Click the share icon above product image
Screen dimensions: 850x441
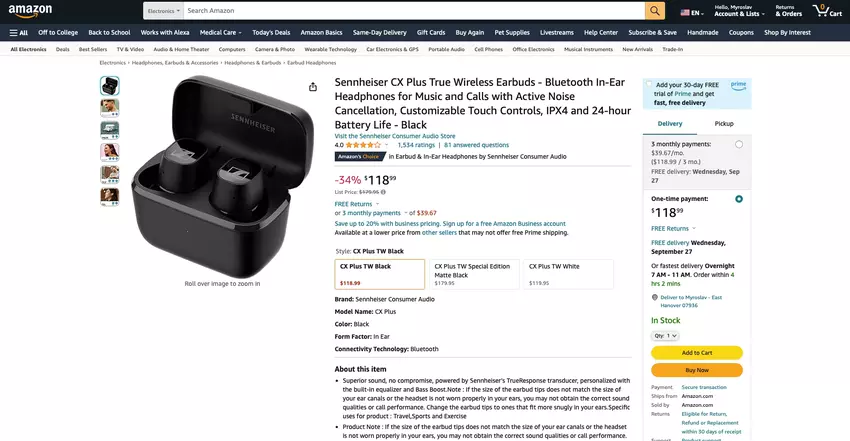coord(313,87)
